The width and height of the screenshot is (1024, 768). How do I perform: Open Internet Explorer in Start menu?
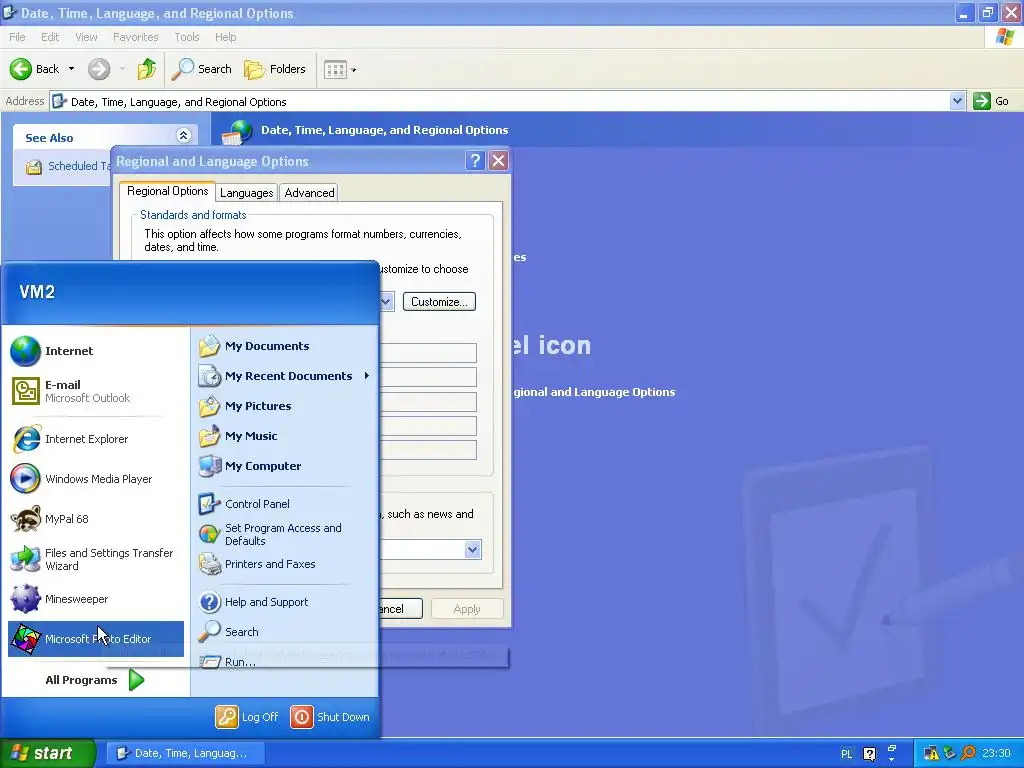96,439
